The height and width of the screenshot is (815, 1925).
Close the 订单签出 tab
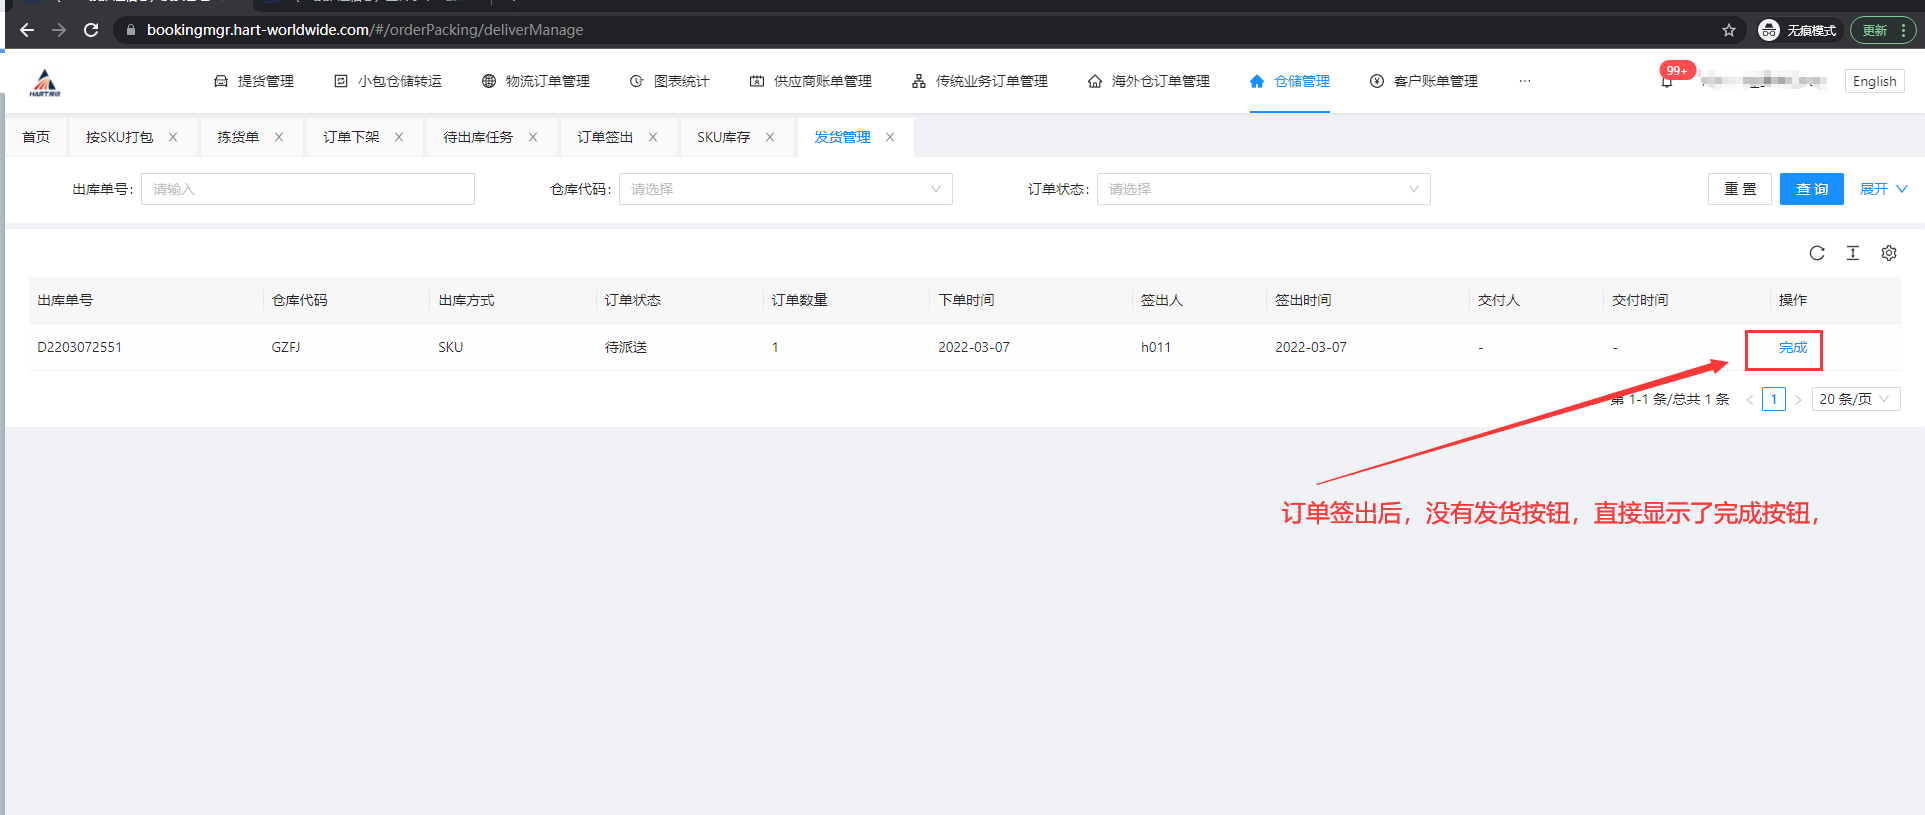pyautogui.click(x=653, y=137)
